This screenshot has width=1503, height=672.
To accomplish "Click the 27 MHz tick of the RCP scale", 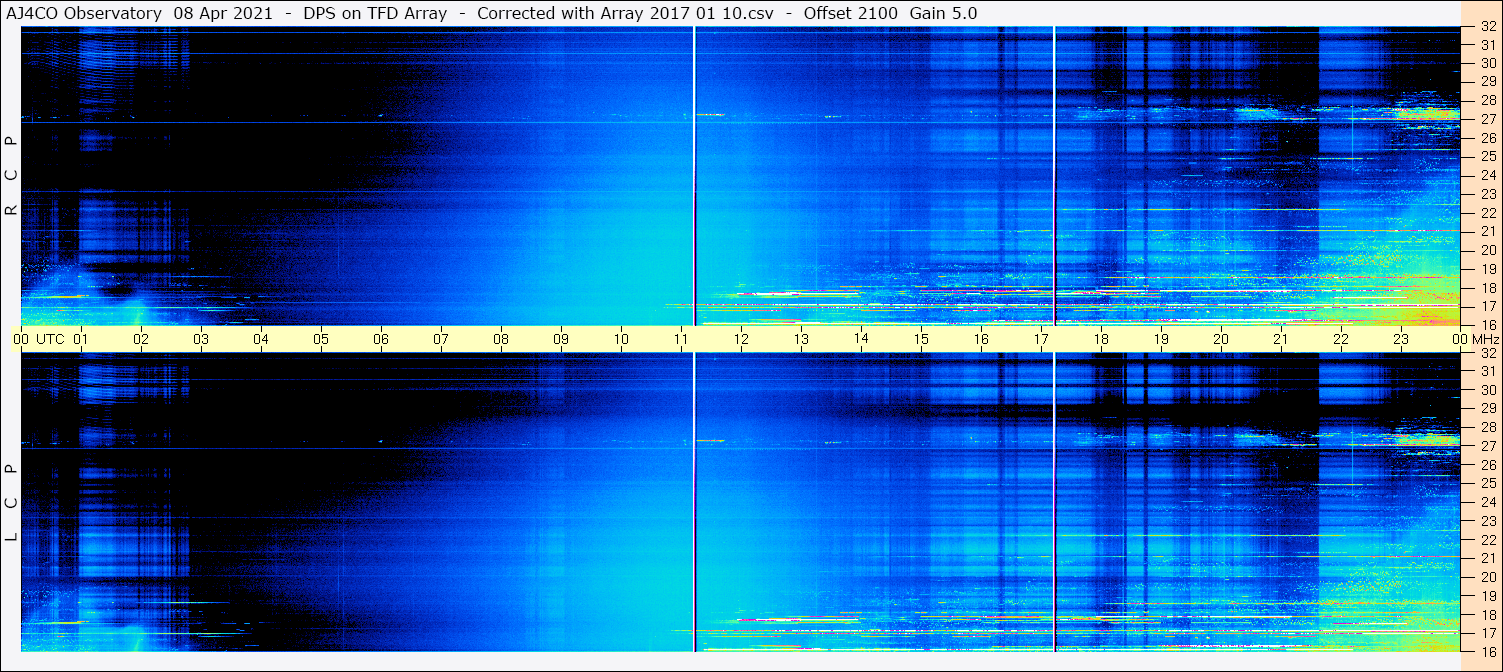I will click(1487, 119).
